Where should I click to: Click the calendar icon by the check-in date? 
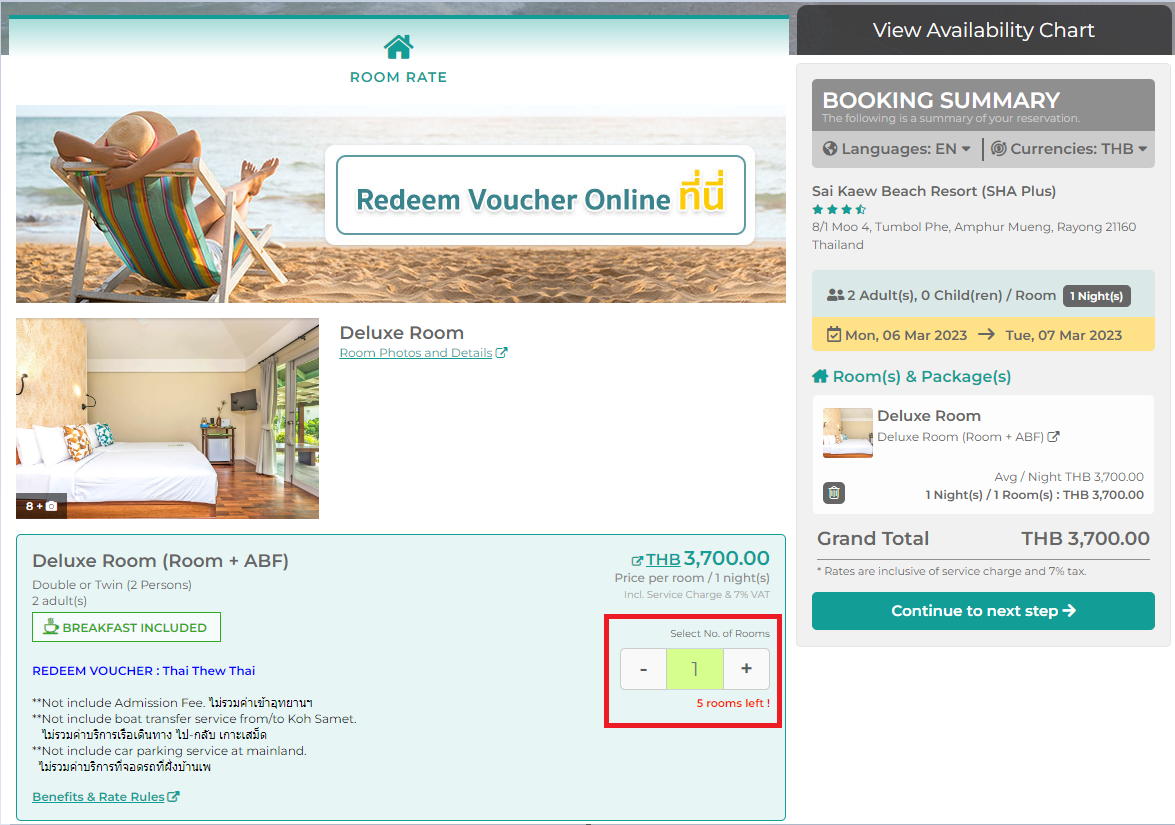834,334
